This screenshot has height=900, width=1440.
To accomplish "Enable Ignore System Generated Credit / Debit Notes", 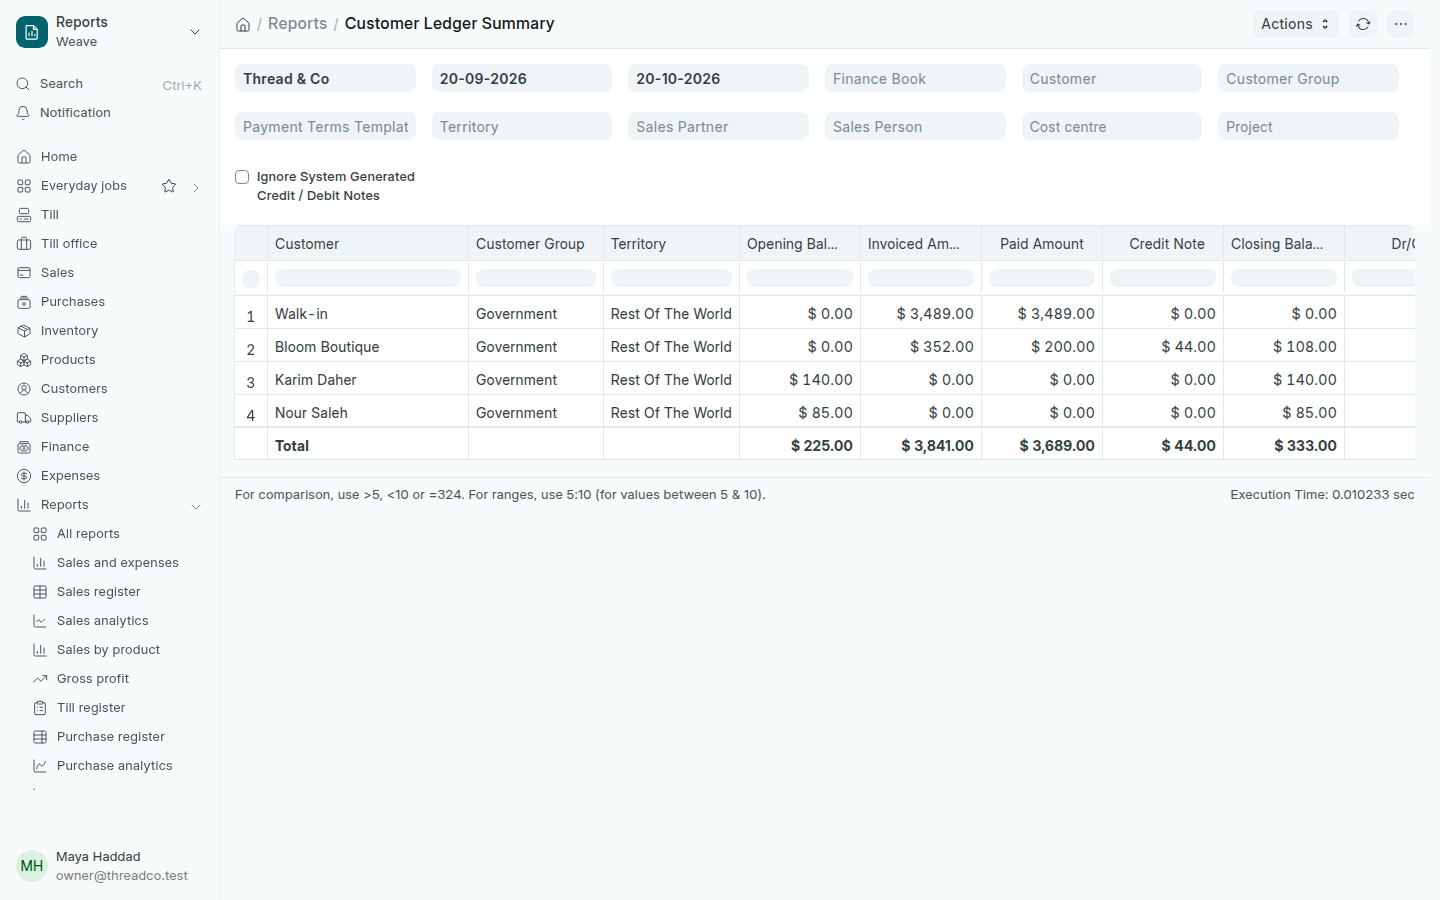I will pyautogui.click(x=242, y=177).
